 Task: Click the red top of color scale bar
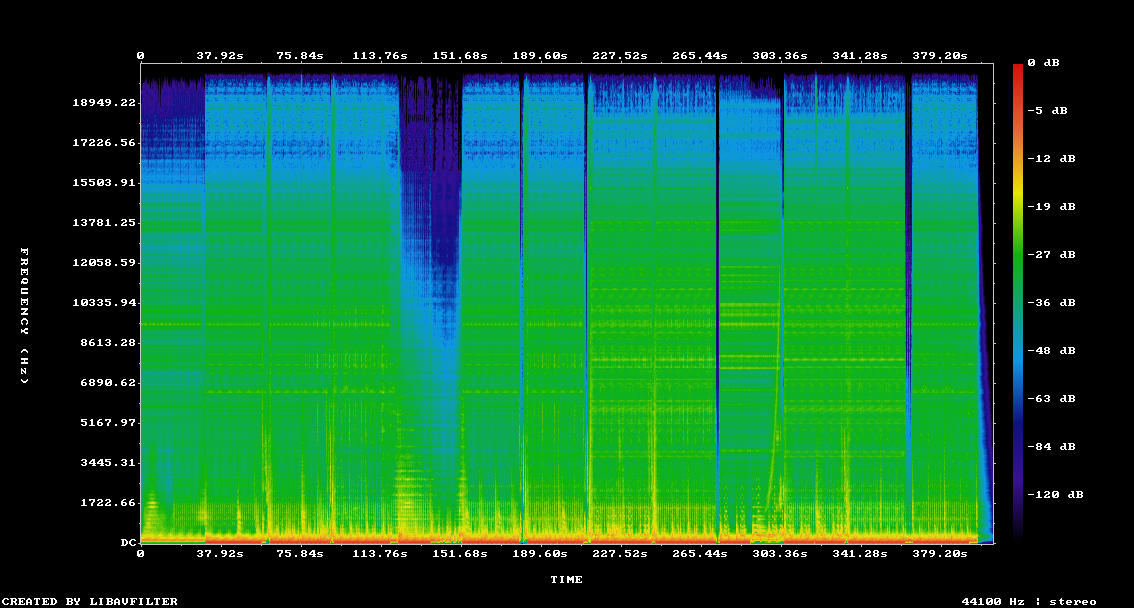tap(1018, 70)
